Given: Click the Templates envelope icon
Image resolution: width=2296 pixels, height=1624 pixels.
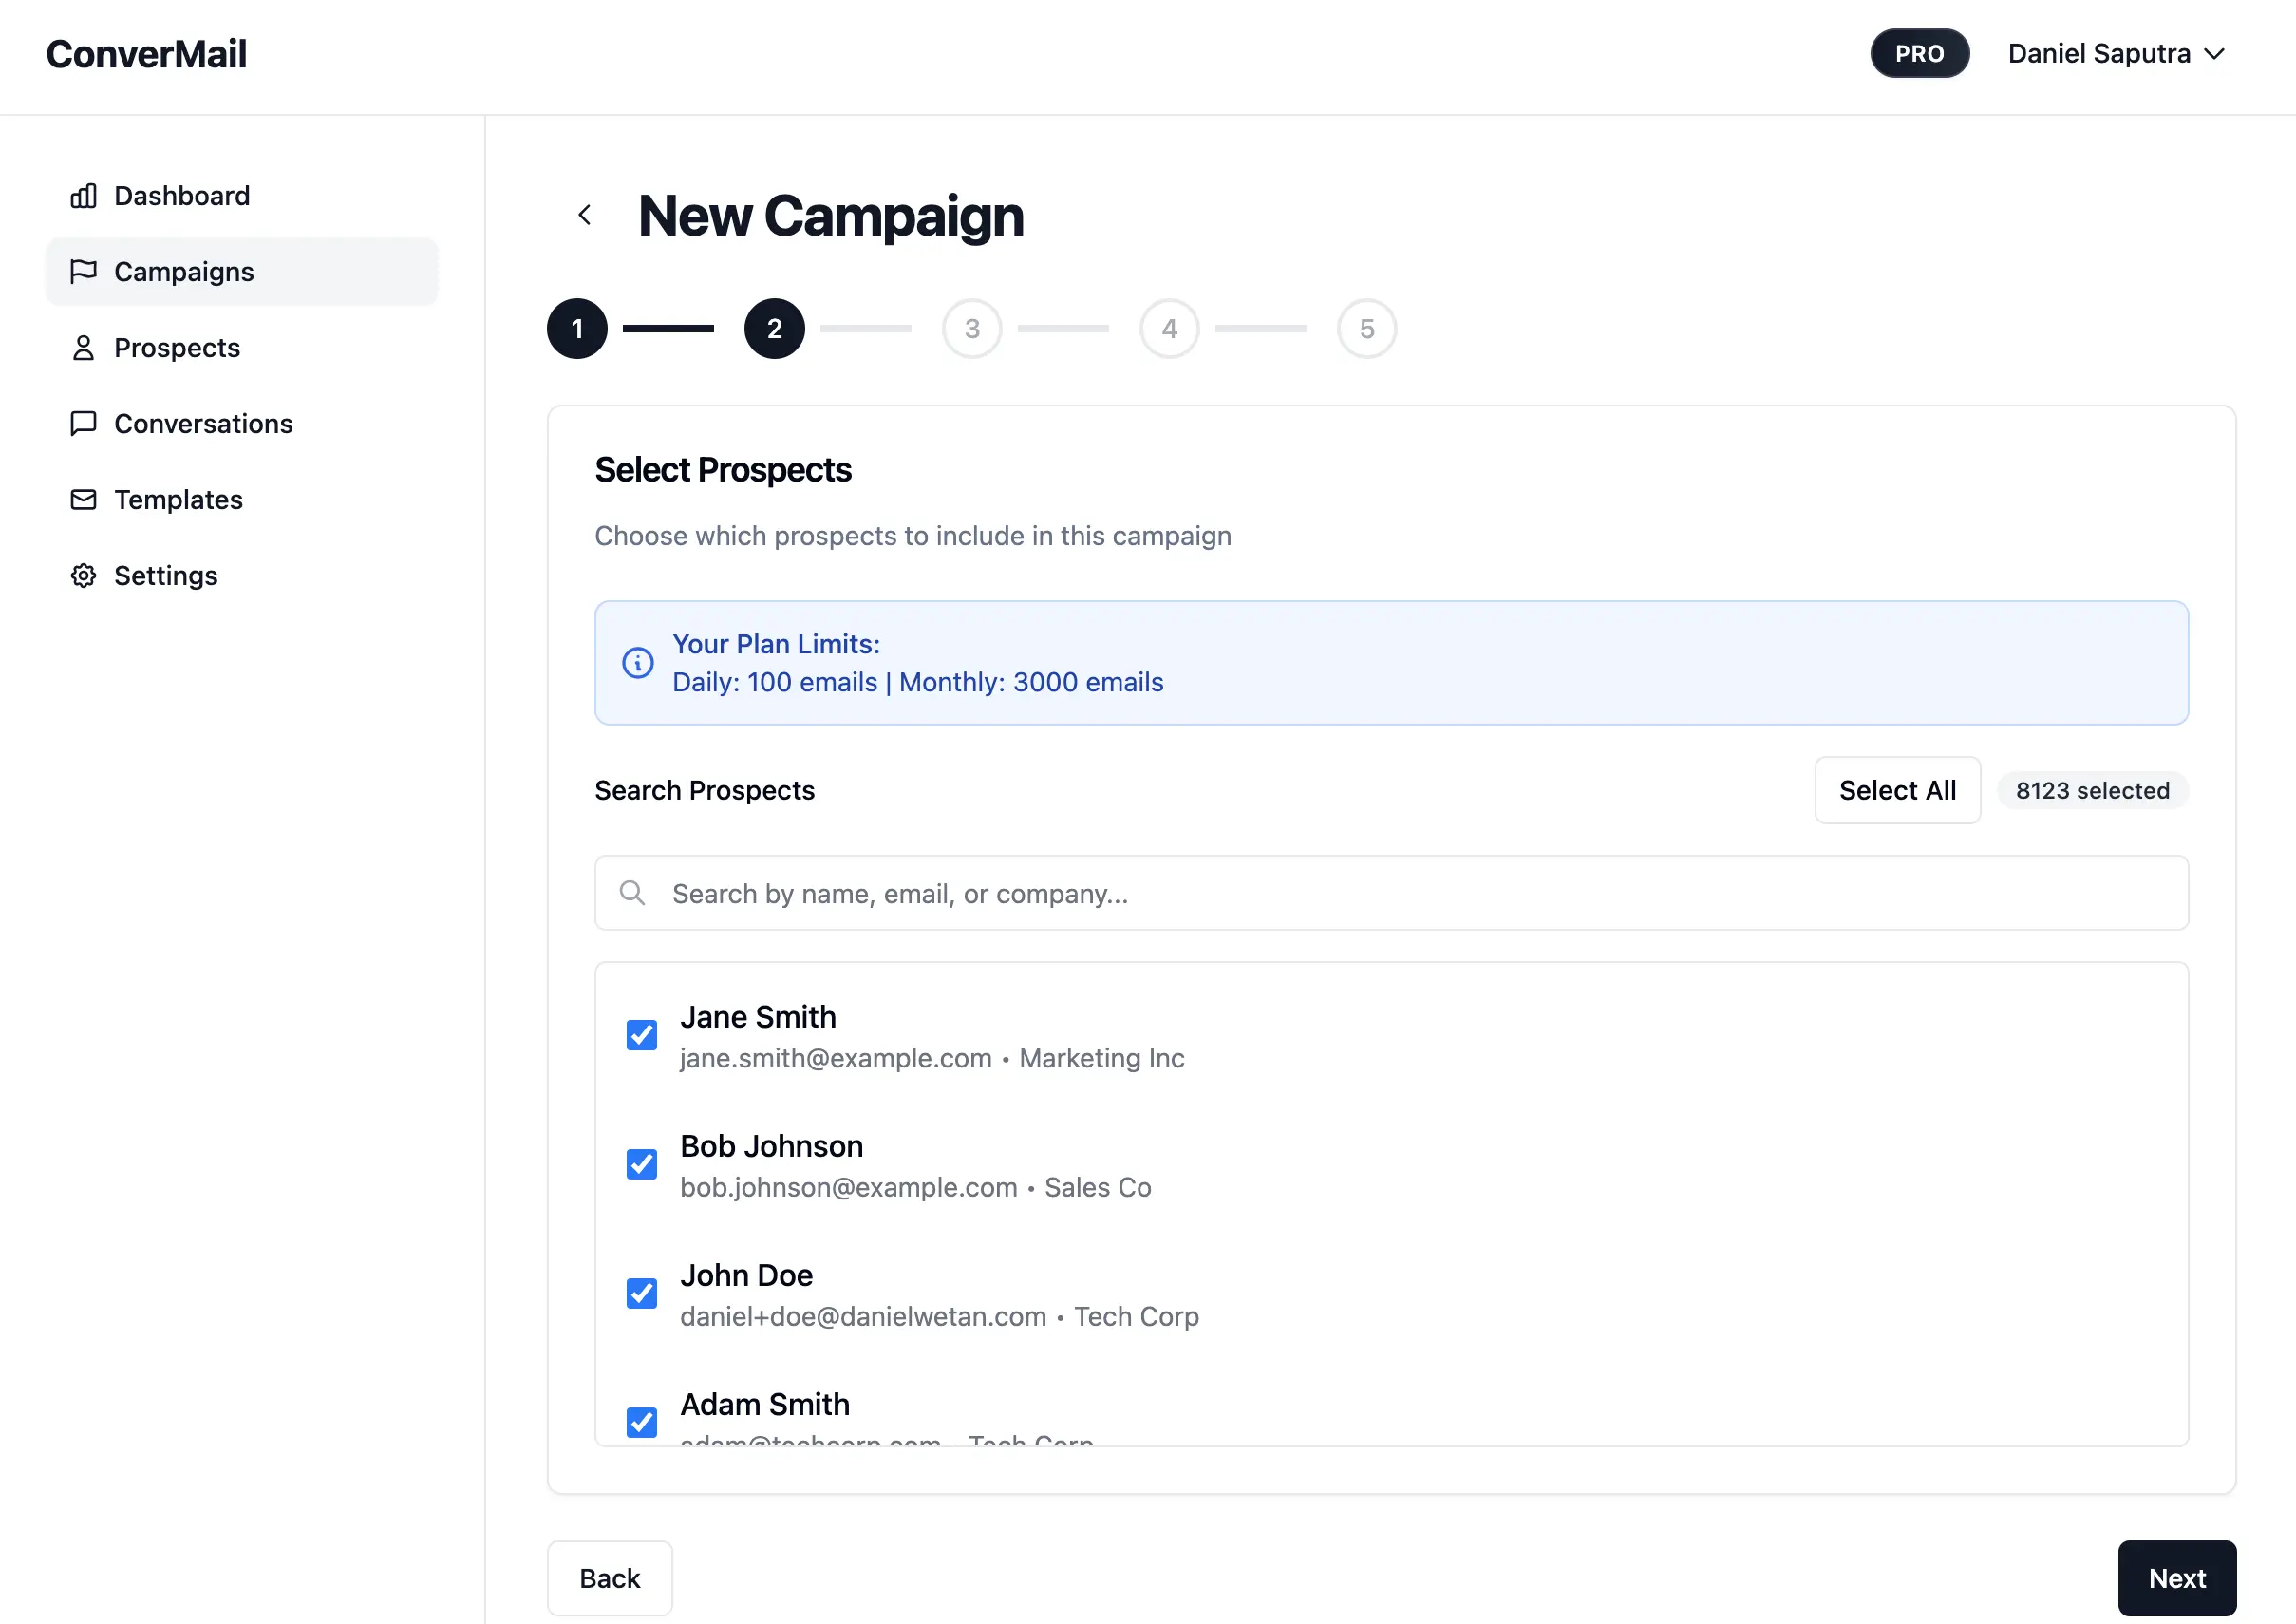Looking at the screenshot, I should (x=83, y=500).
